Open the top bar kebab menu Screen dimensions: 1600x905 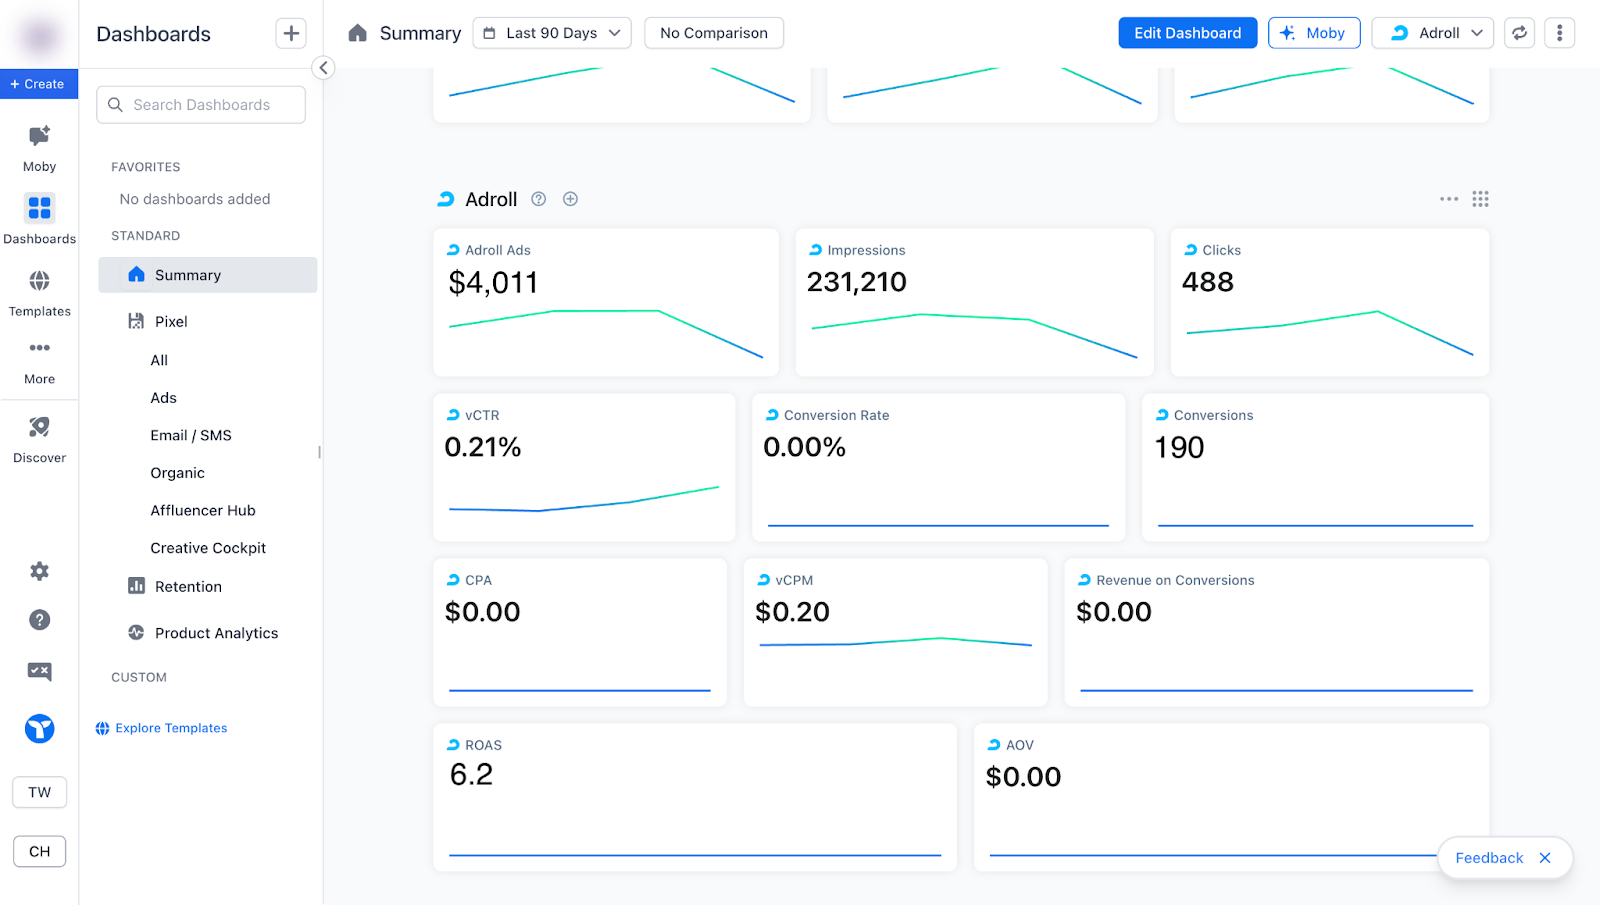click(1559, 33)
